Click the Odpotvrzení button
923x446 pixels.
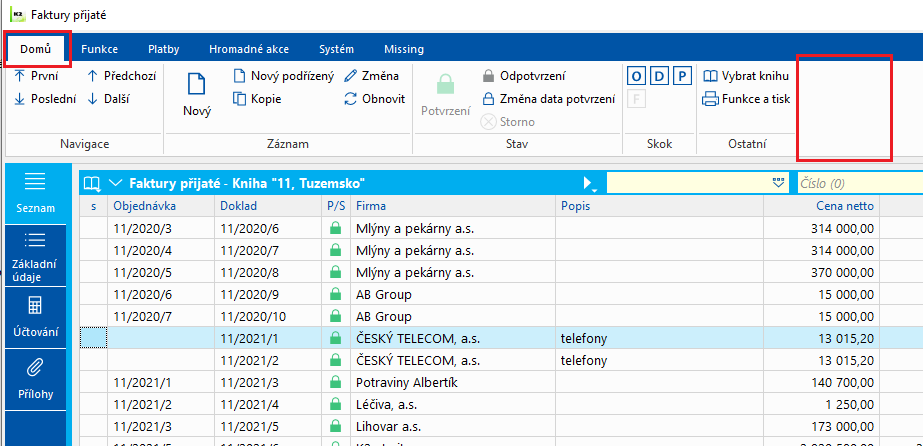click(524, 76)
